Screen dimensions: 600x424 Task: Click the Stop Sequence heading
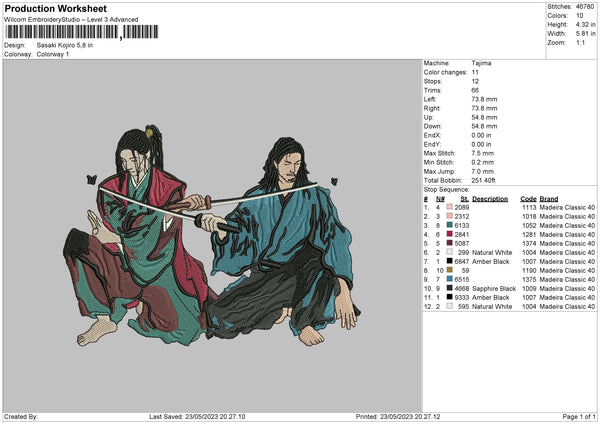[446, 190]
